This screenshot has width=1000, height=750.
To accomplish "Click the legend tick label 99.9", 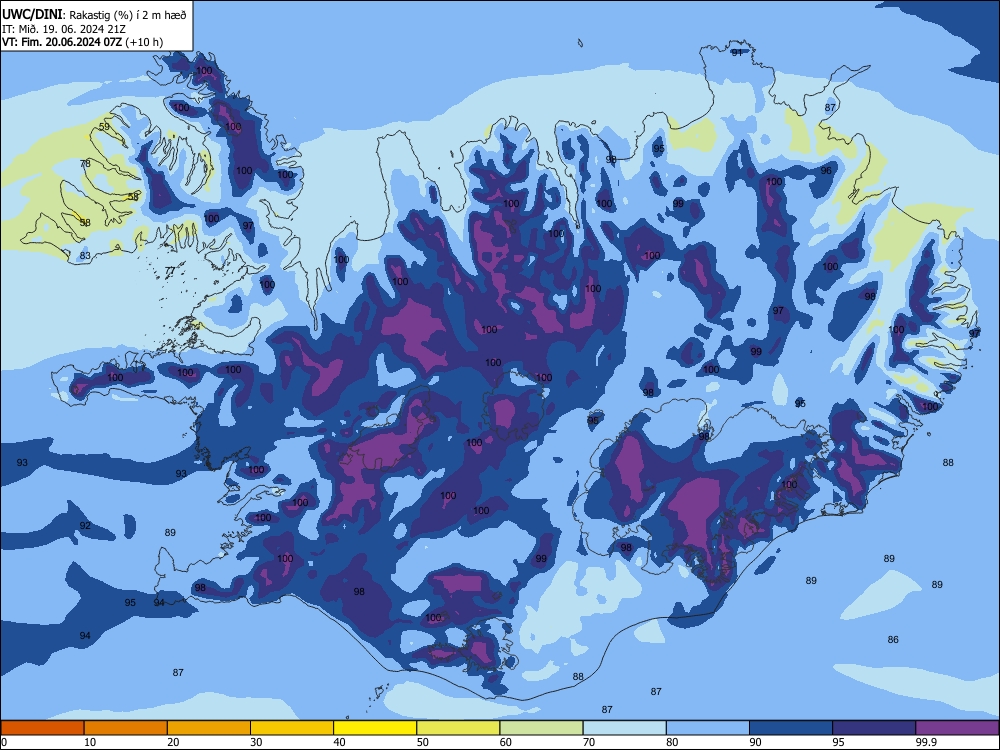I will coord(926,742).
